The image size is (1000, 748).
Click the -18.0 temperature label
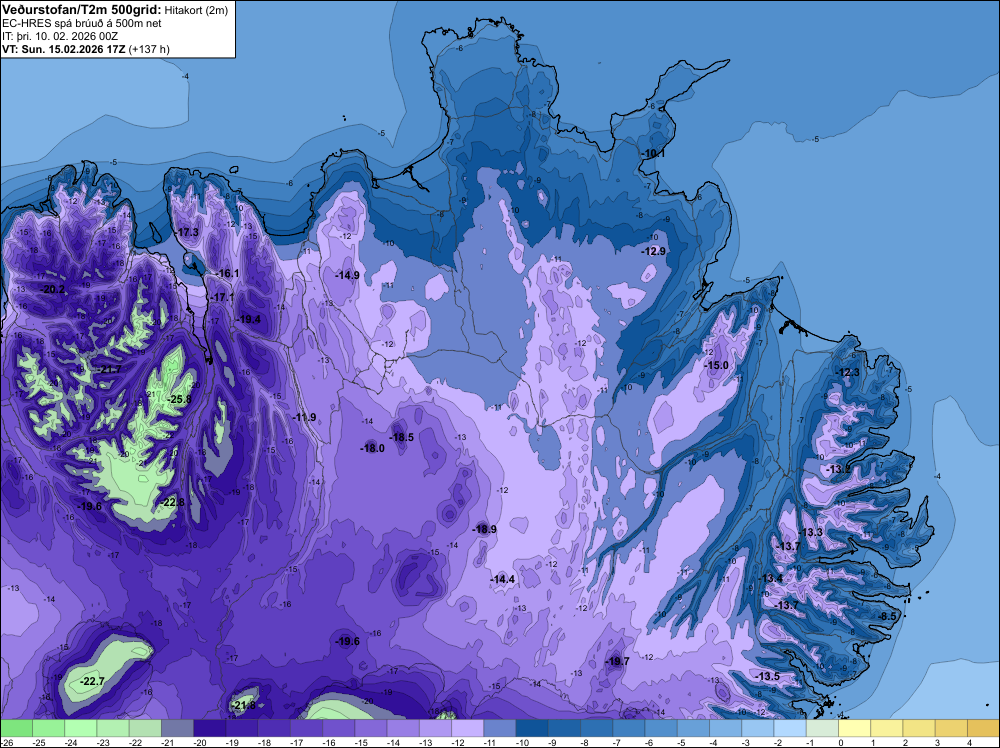(x=373, y=448)
